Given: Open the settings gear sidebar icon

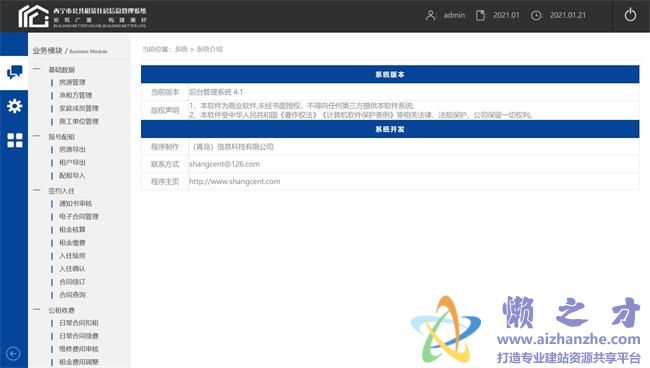Looking at the screenshot, I should coord(15,106).
